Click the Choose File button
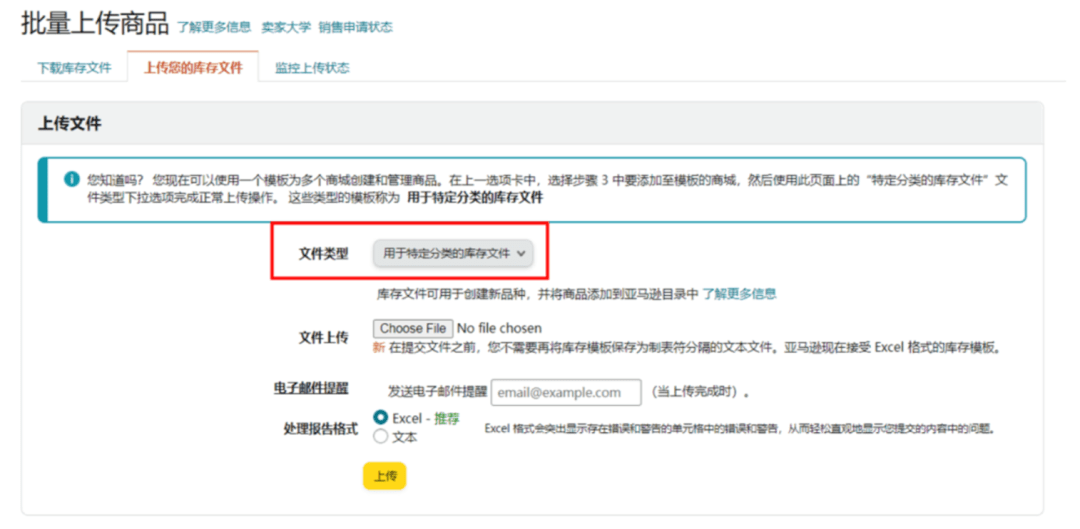 tap(413, 328)
